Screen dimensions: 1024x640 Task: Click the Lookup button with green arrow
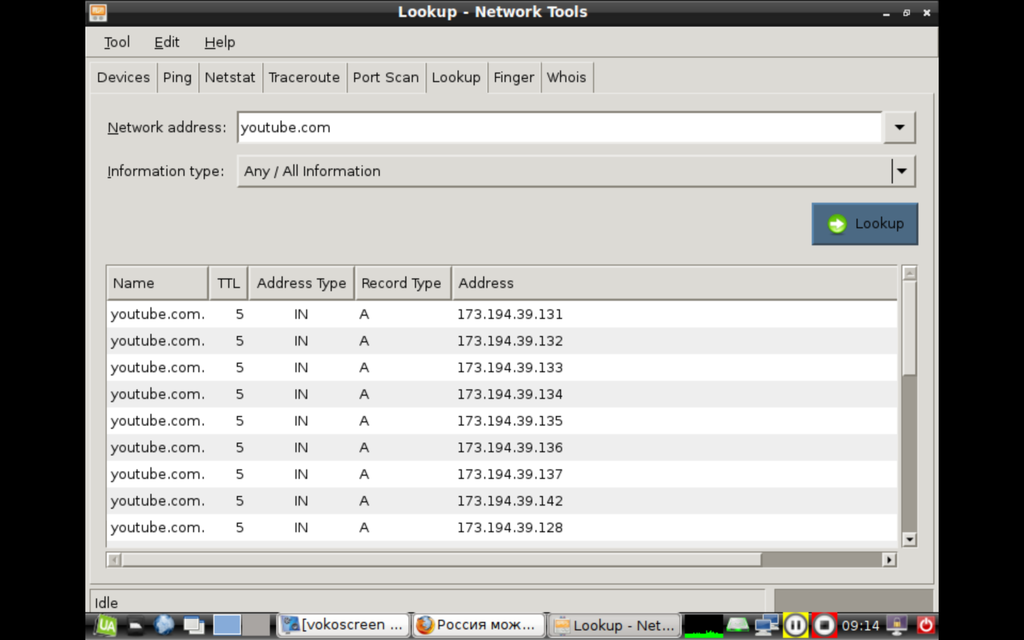point(865,224)
